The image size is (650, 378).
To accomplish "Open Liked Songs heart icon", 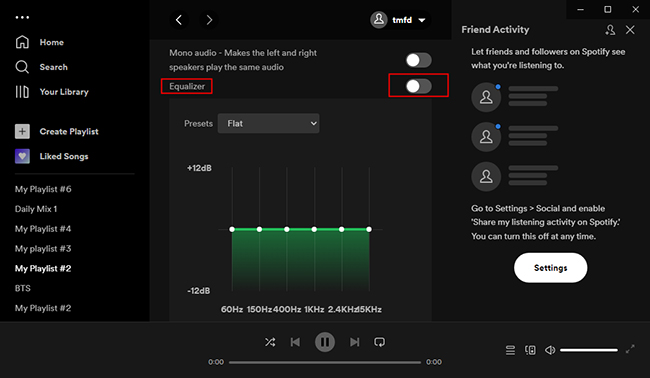I will (x=22, y=156).
